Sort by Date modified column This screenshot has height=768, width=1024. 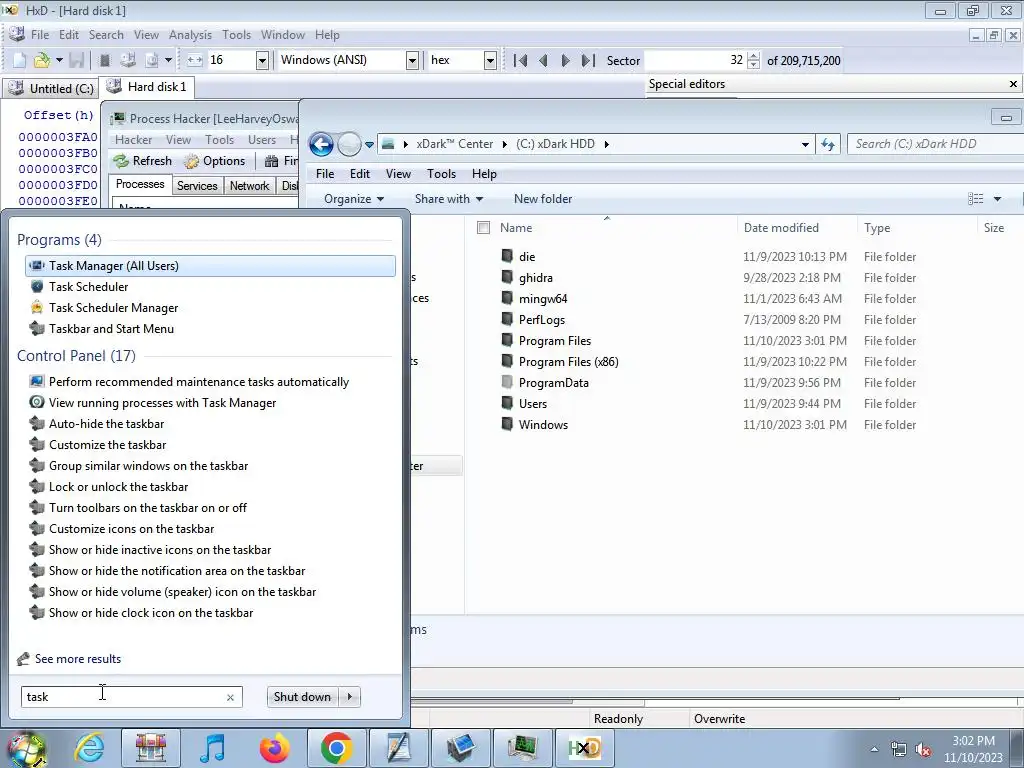coord(781,228)
